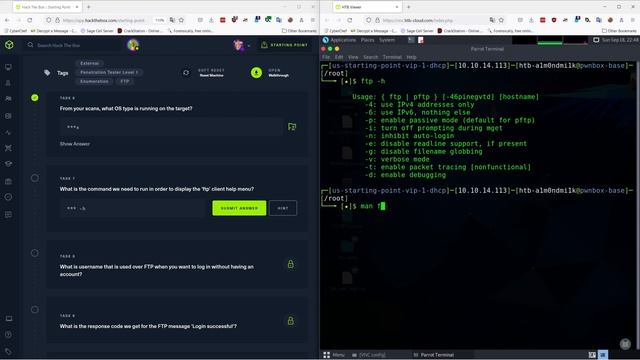Viewport: 640px width, 360px height.
Task: Open the users group icon in HTB sidebar
Action: [x=8, y=99]
